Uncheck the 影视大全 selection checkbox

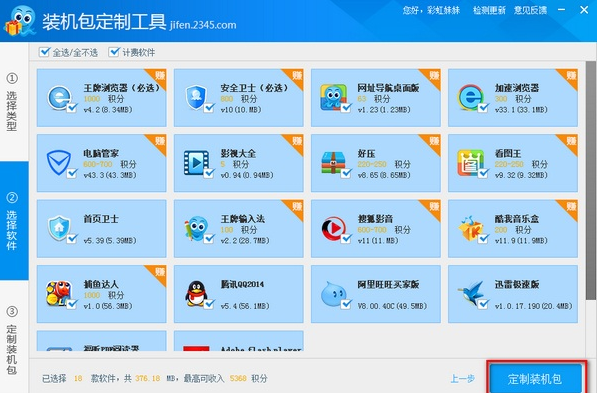tap(209, 174)
